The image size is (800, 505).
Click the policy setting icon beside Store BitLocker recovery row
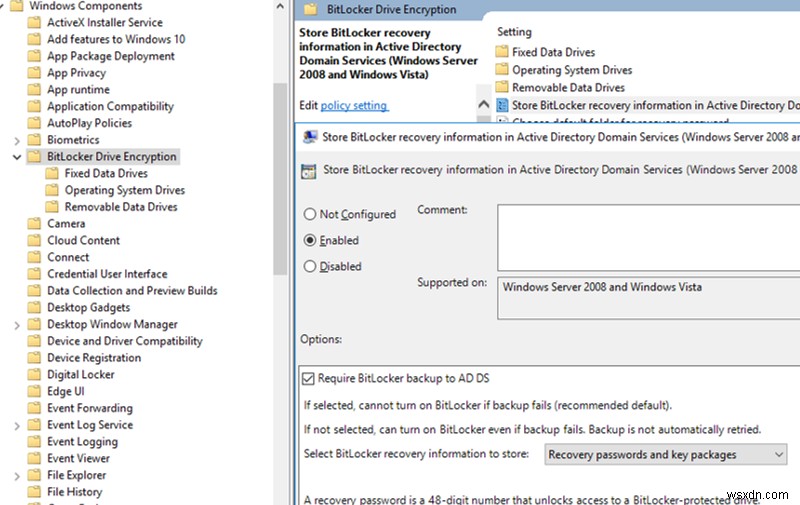click(x=502, y=105)
